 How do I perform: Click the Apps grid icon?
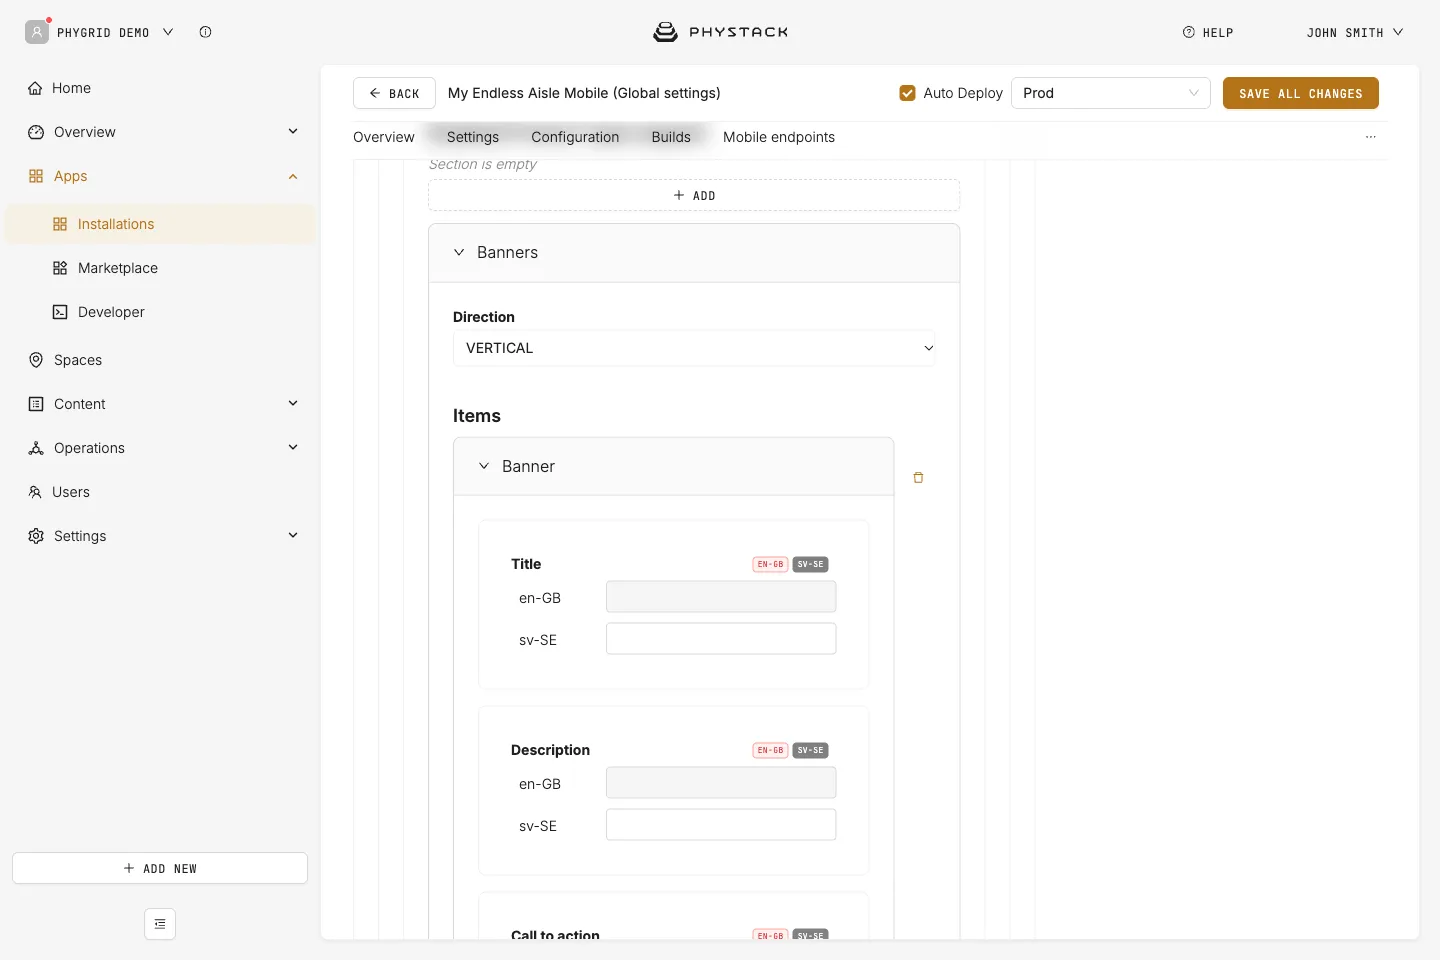coord(36,176)
